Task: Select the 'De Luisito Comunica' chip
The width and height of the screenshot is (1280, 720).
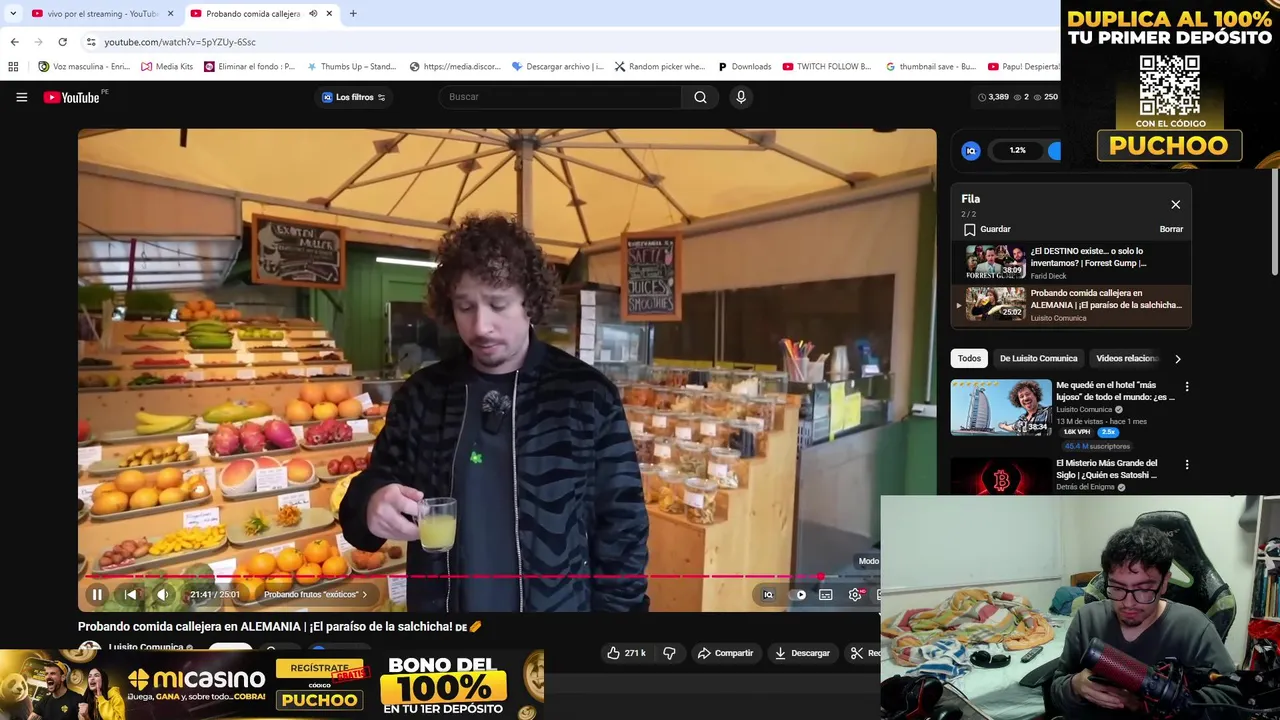Action: (x=1038, y=358)
